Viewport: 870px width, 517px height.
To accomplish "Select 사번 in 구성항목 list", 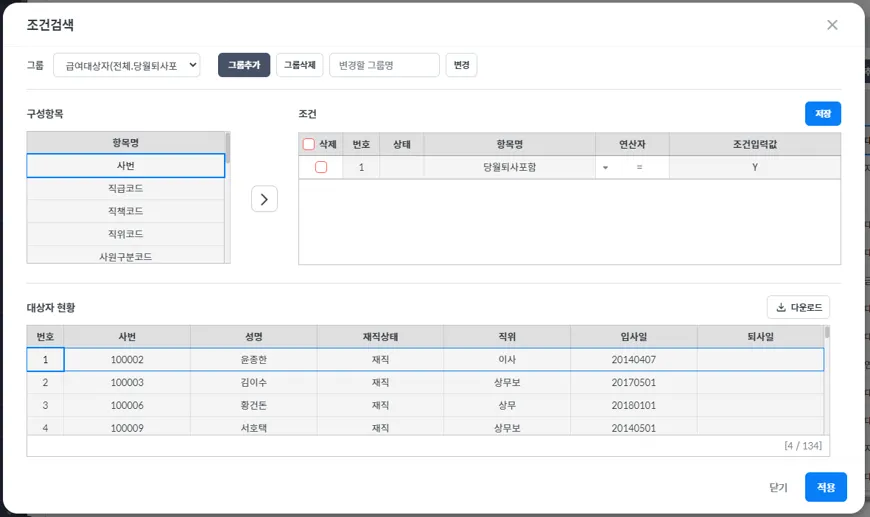I will [x=125, y=166].
